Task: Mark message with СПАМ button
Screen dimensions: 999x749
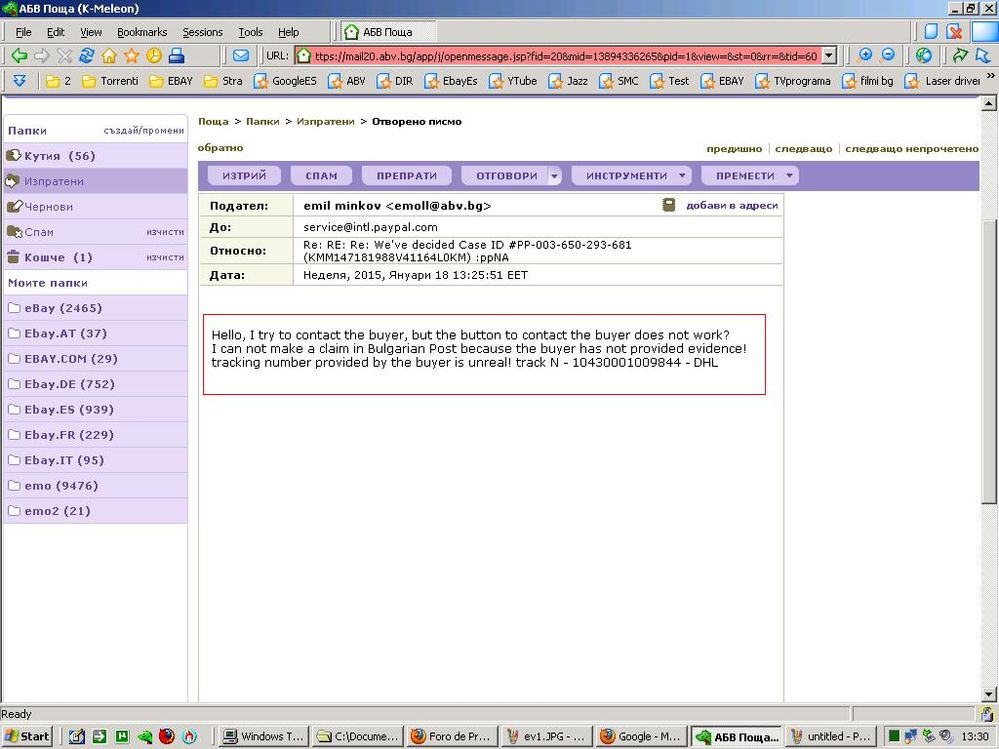Action: (x=321, y=176)
